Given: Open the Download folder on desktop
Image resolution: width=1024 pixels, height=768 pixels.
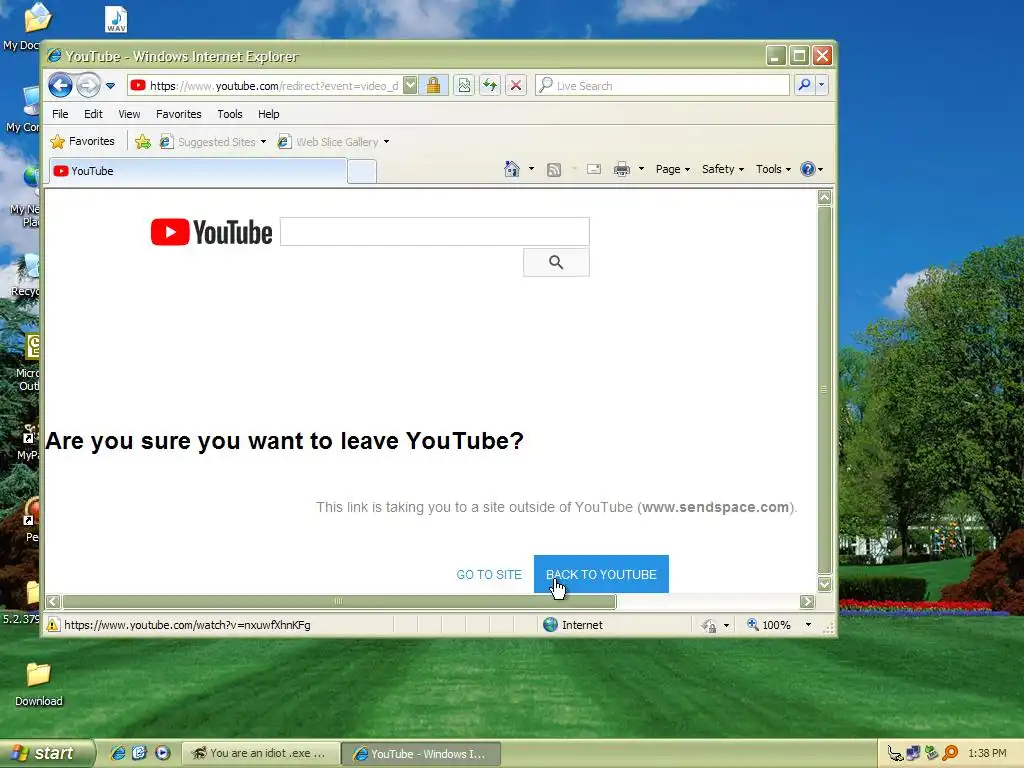Looking at the screenshot, I should [39, 684].
